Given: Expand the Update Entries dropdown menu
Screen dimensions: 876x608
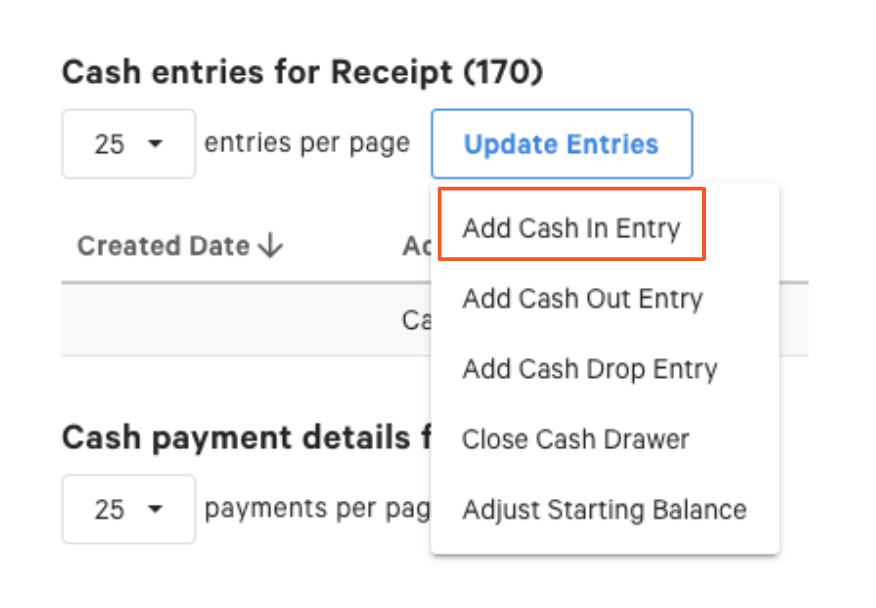Looking at the screenshot, I should pos(561,144).
